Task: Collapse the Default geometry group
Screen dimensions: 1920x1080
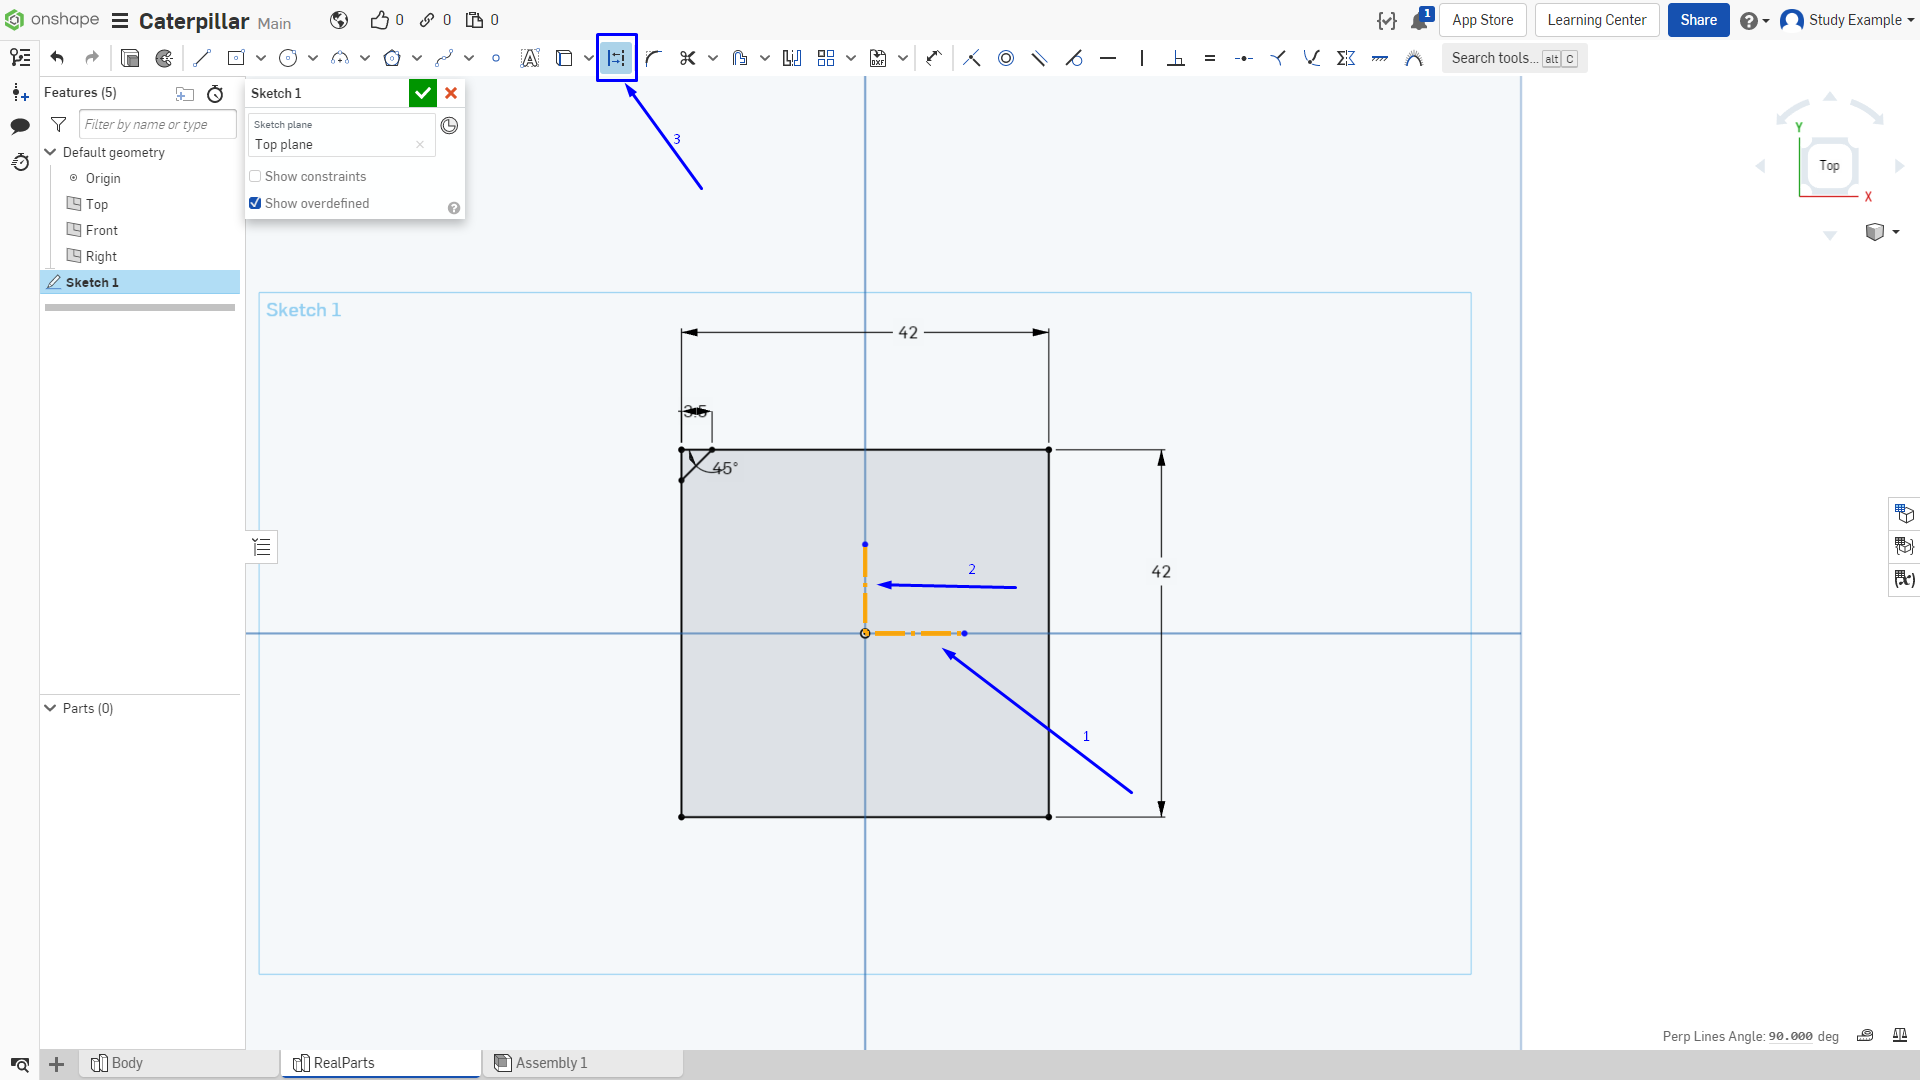Action: [50, 152]
